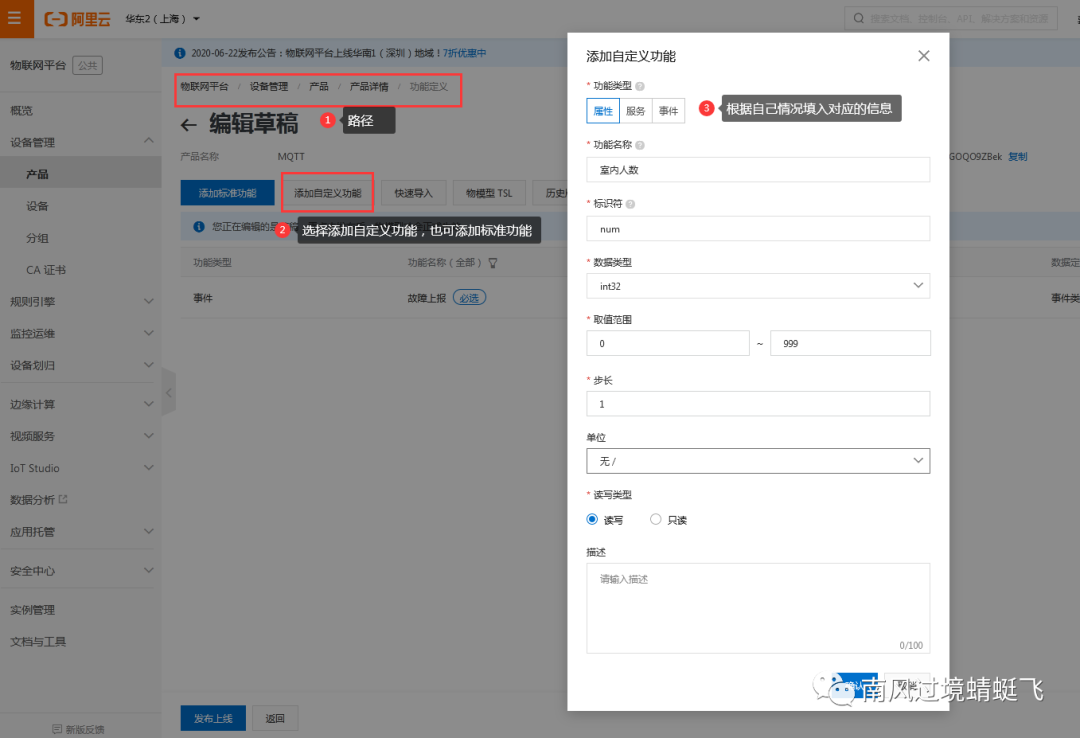The height and width of the screenshot is (738, 1080).
Task: Click help icon next to 功能类型
Action: pyautogui.click(x=640, y=86)
